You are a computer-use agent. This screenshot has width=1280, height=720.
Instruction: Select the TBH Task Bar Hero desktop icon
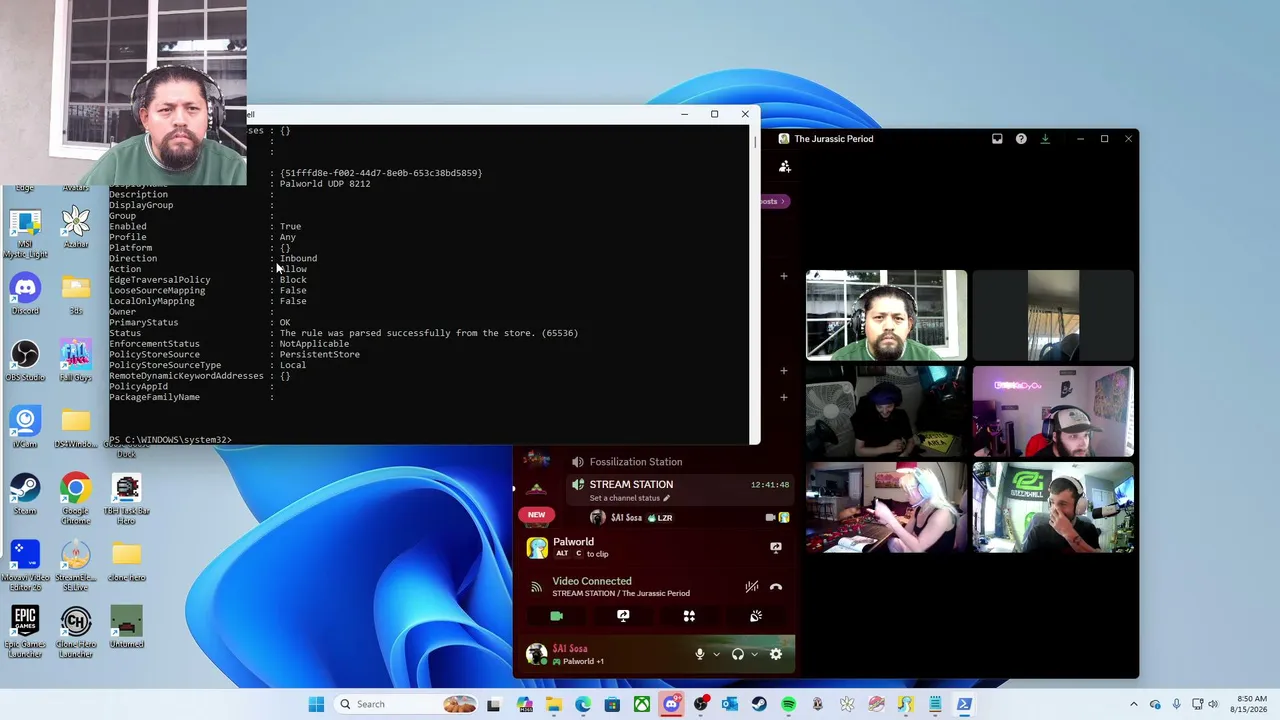coord(126,499)
